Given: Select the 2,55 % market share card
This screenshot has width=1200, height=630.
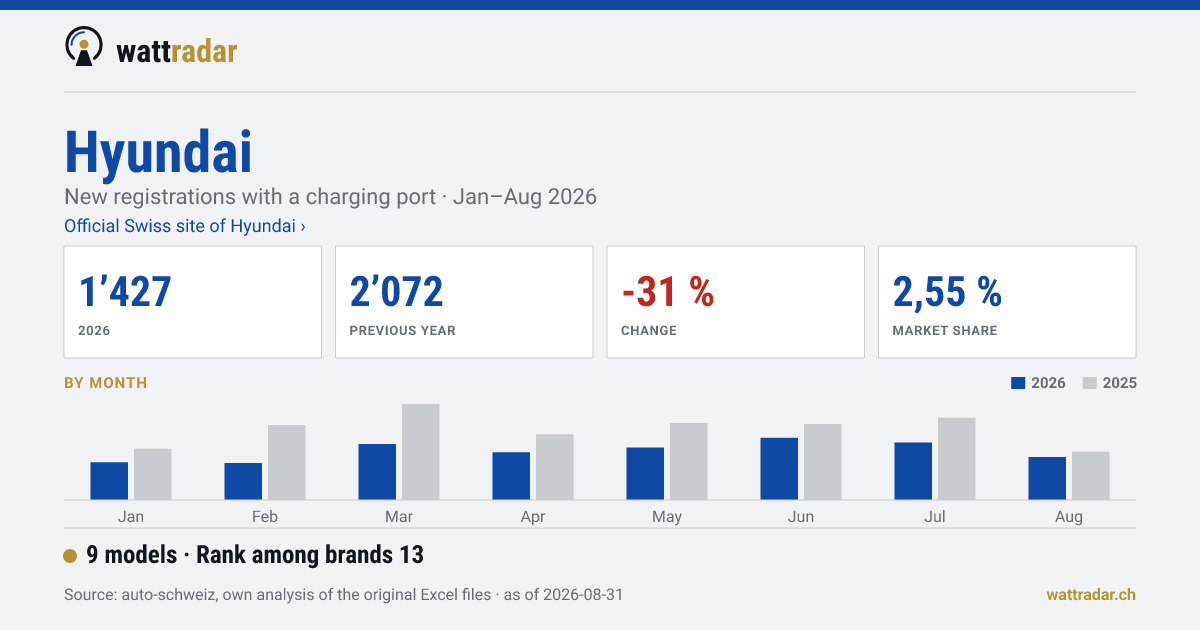Looking at the screenshot, I should (x=1007, y=302).
